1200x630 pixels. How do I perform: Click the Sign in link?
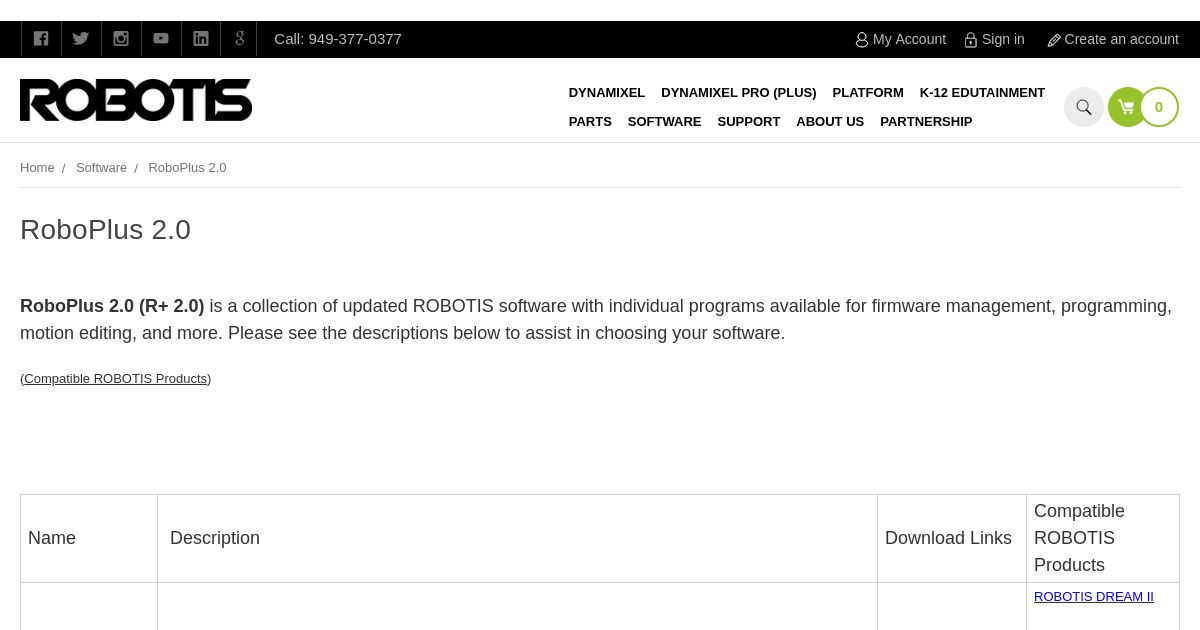pos(995,39)
